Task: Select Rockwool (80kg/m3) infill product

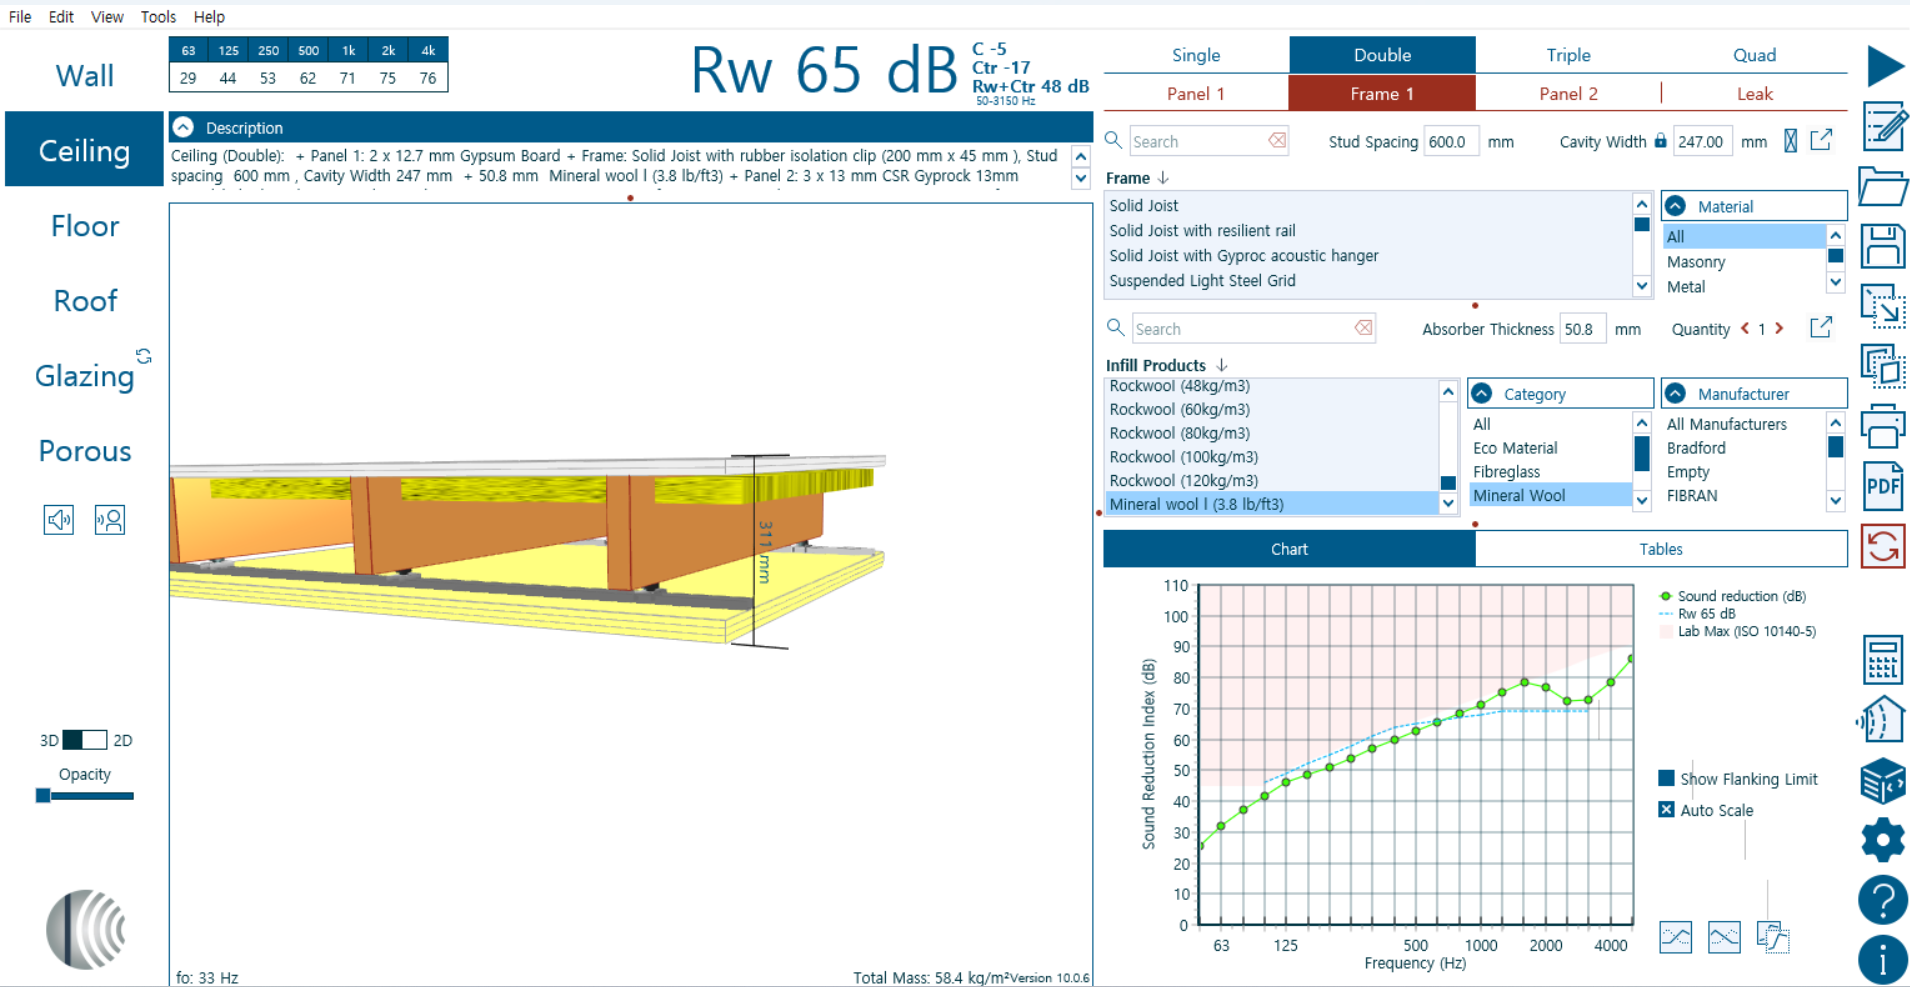Action: 1179,433
